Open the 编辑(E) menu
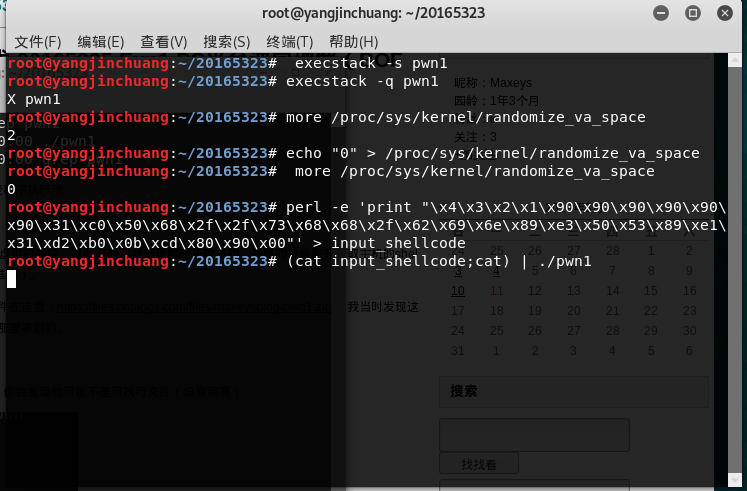 [101, 42]
